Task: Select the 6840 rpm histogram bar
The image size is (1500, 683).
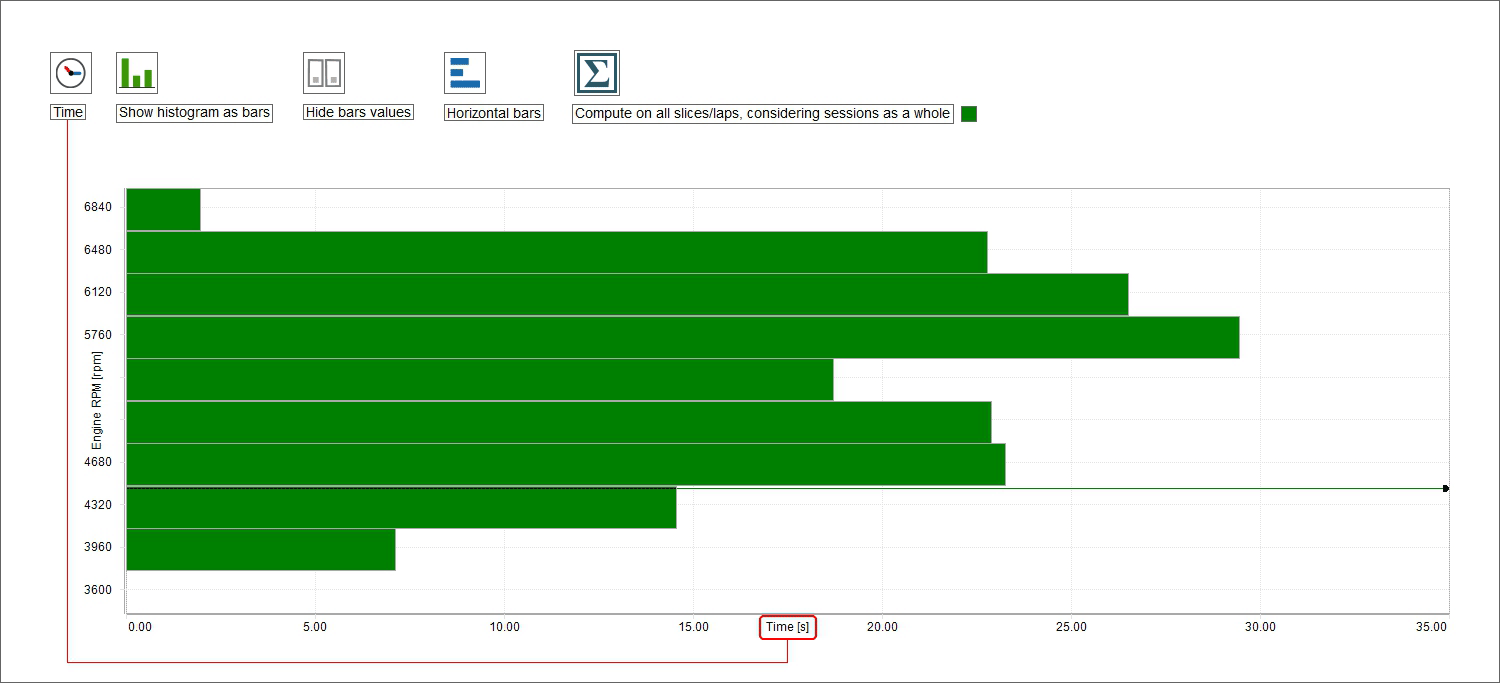Action: tap(163, 209)
